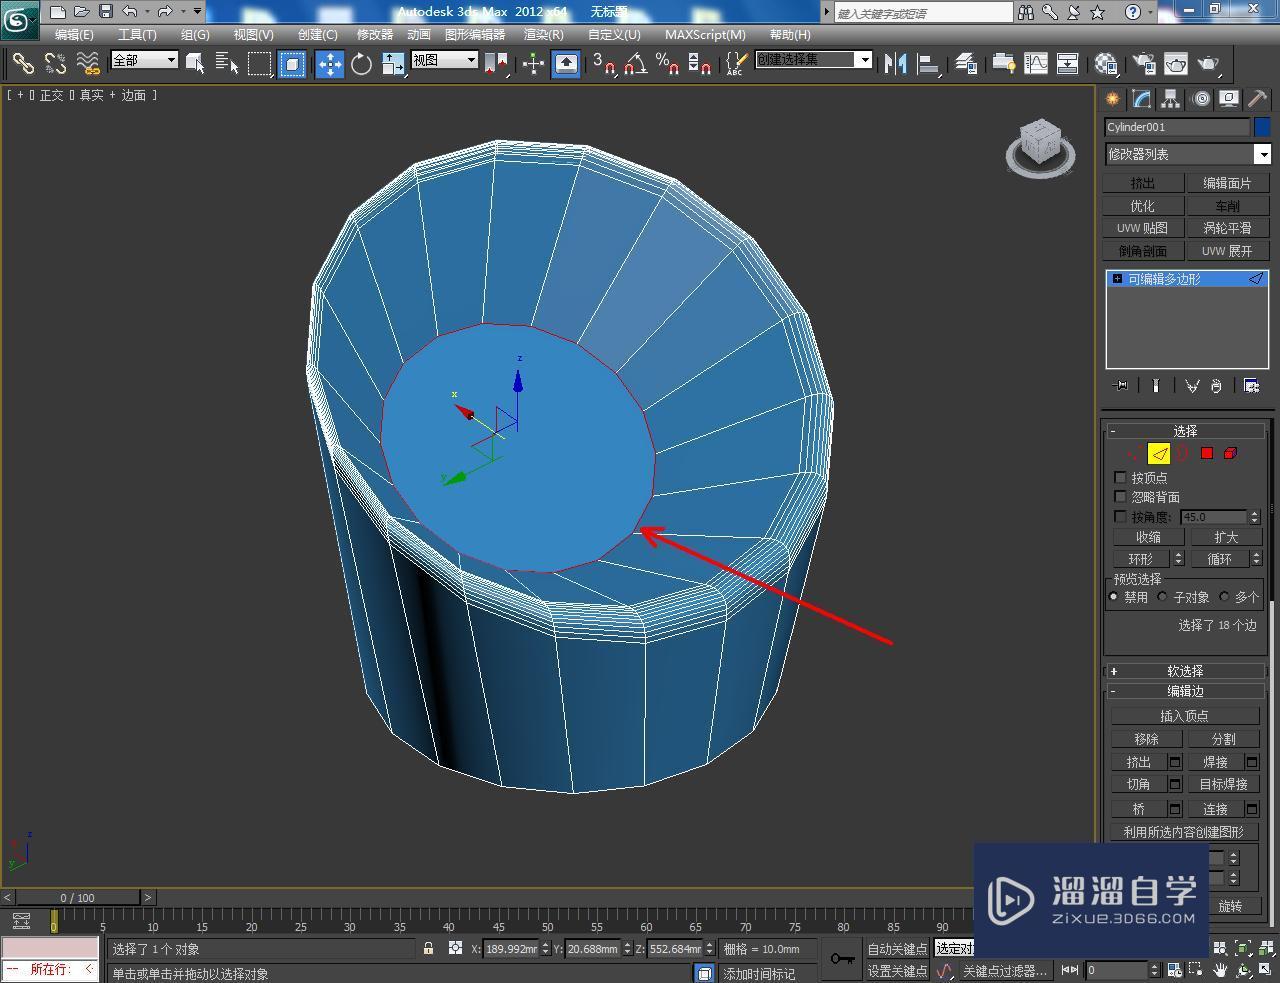Select Element sub-object level icon

pos(1231,454)
